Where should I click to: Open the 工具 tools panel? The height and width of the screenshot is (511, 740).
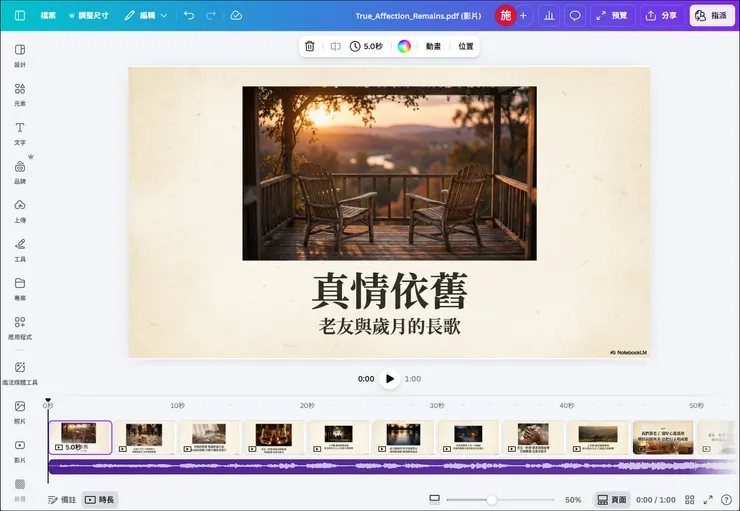coord(20,250)
